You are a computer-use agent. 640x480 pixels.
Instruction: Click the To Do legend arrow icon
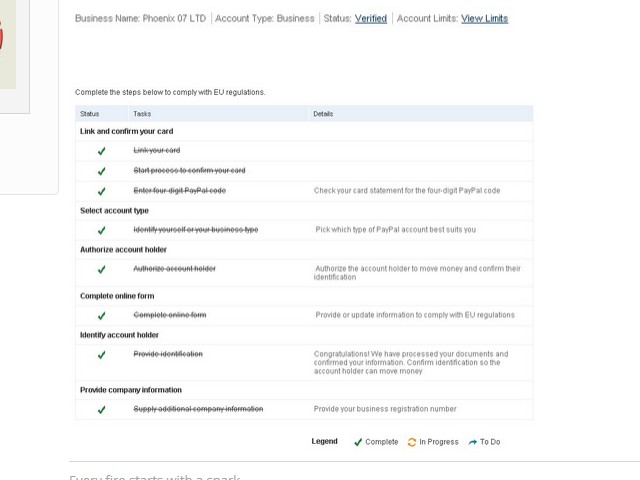(473, 442)
